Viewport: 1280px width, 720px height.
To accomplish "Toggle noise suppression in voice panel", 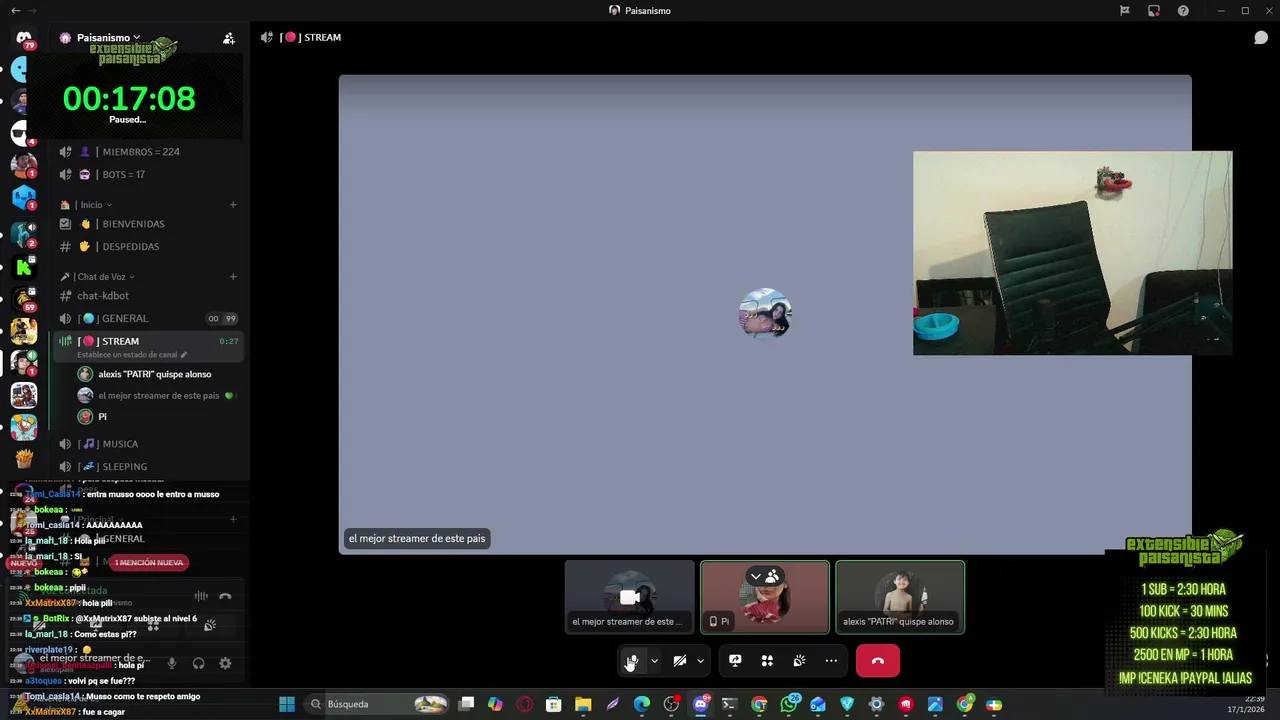I will [x=201, y=597].
